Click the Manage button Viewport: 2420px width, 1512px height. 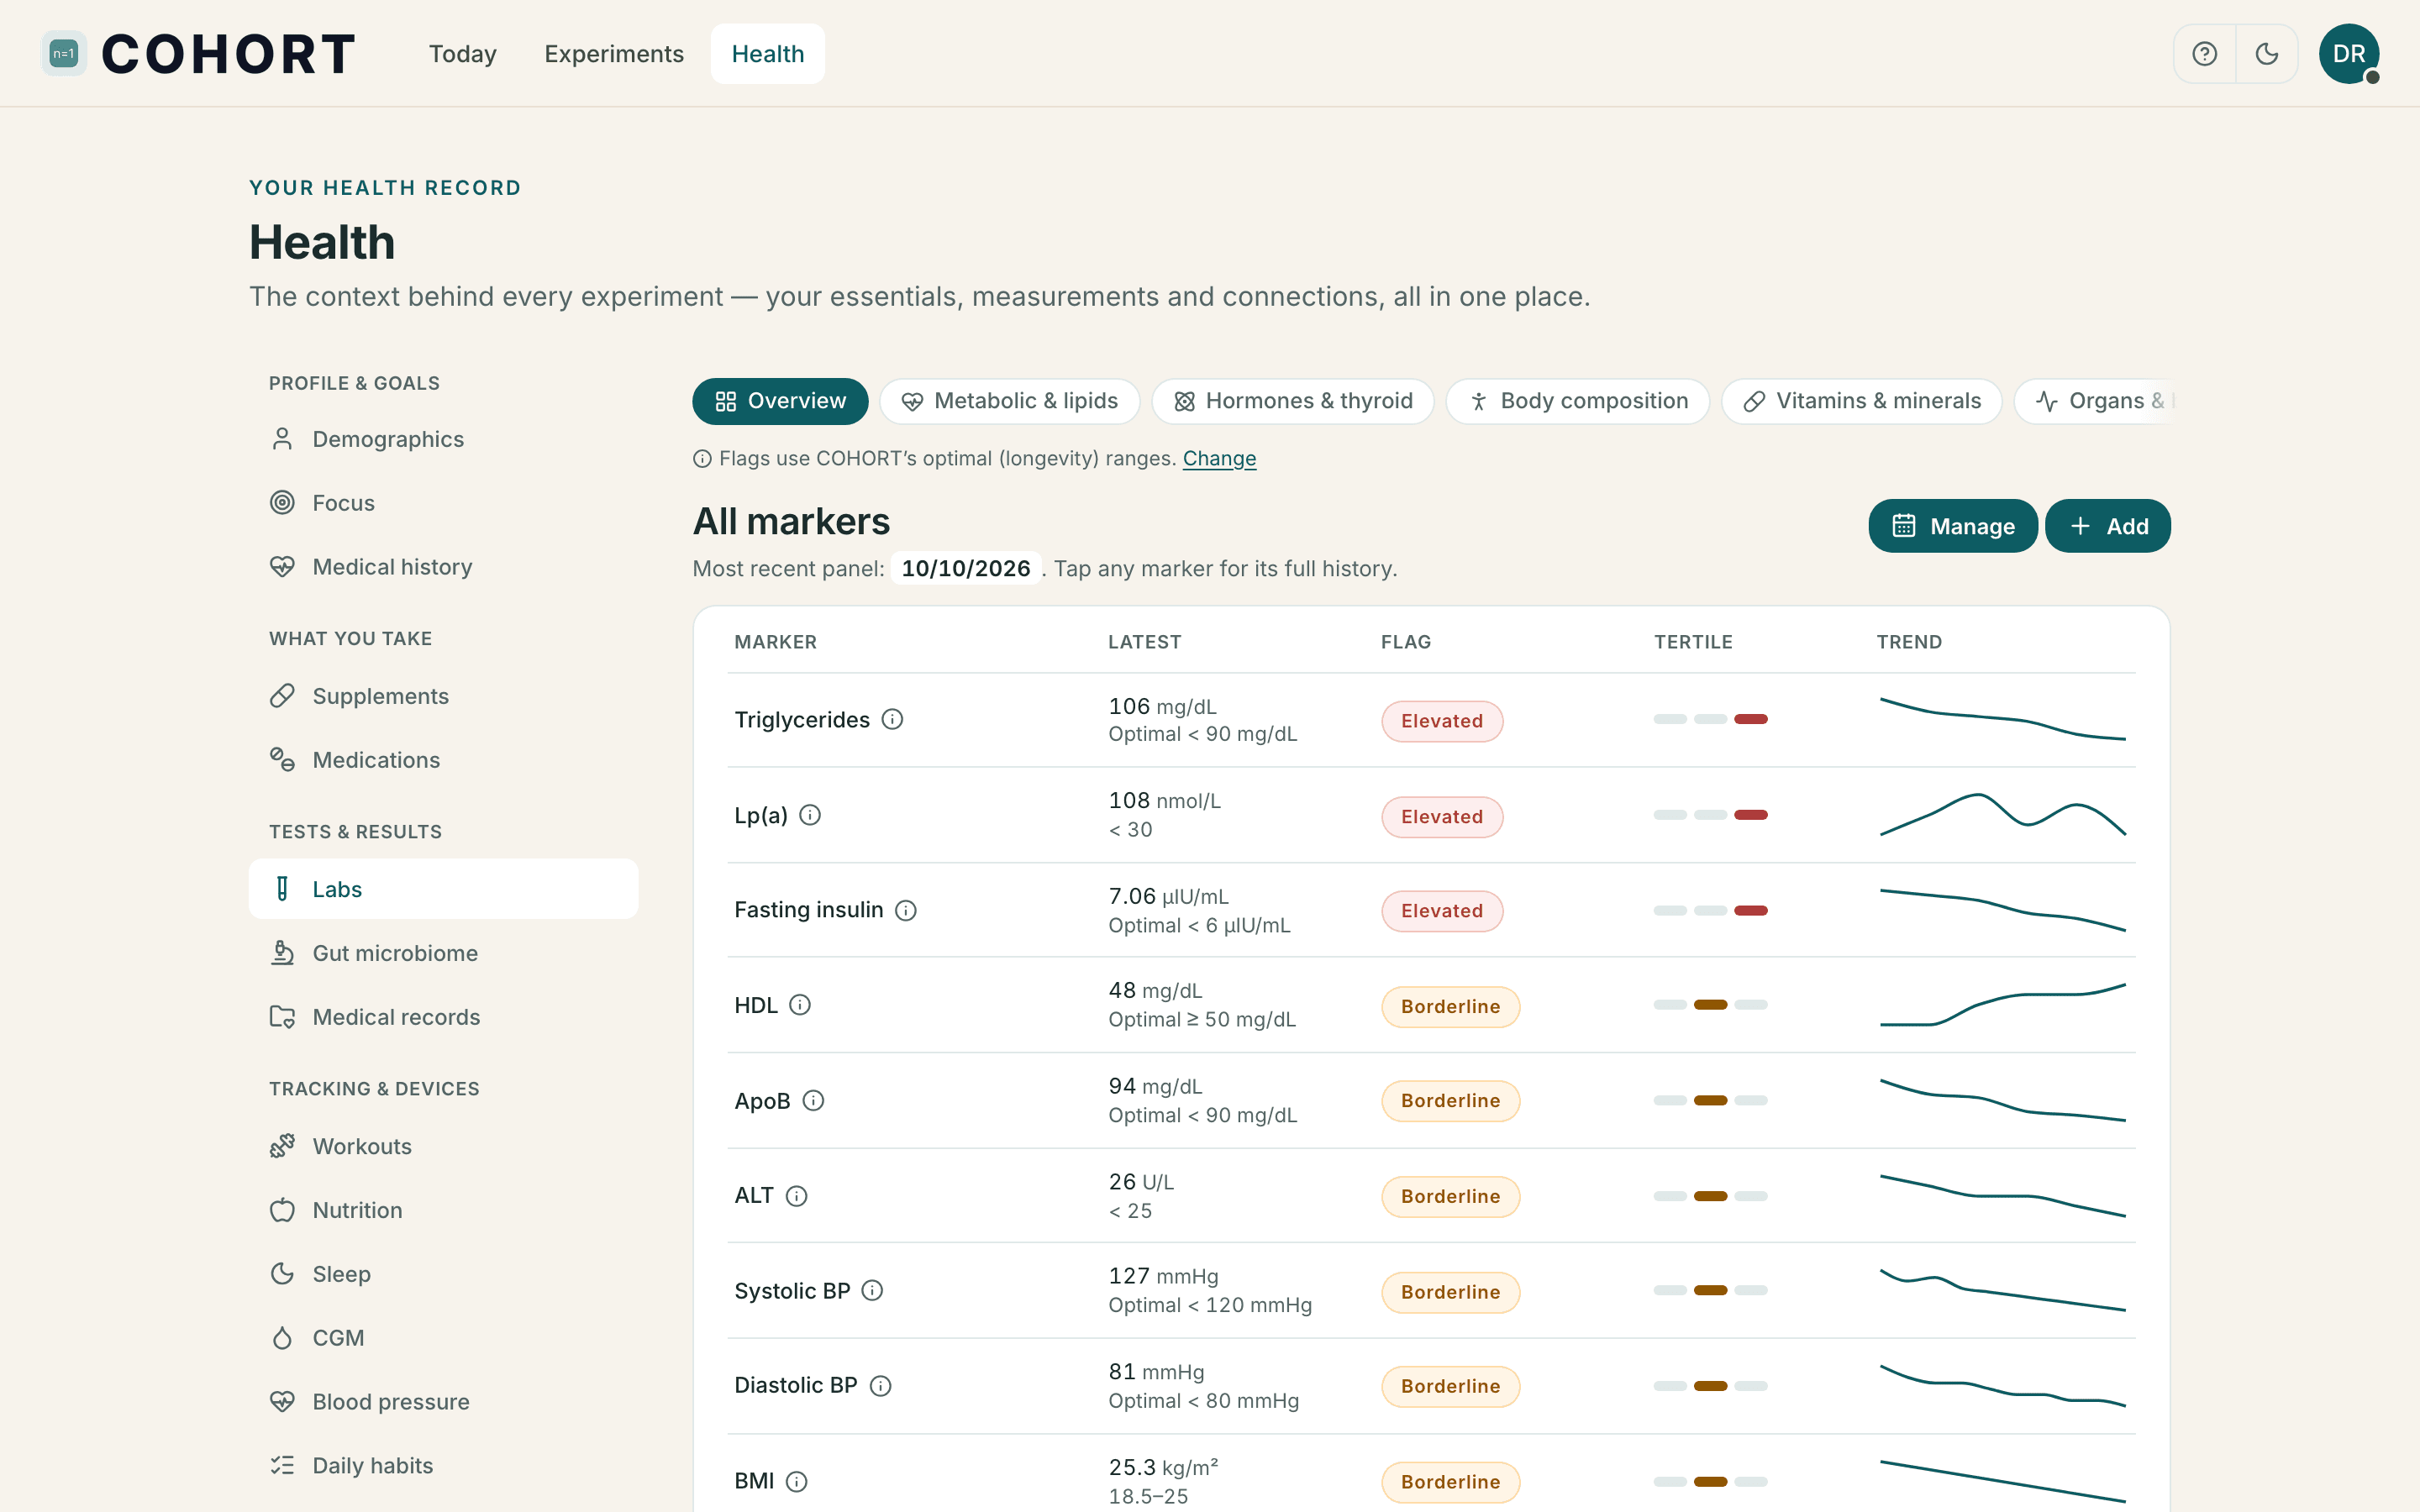click(x=1953, y=526)
